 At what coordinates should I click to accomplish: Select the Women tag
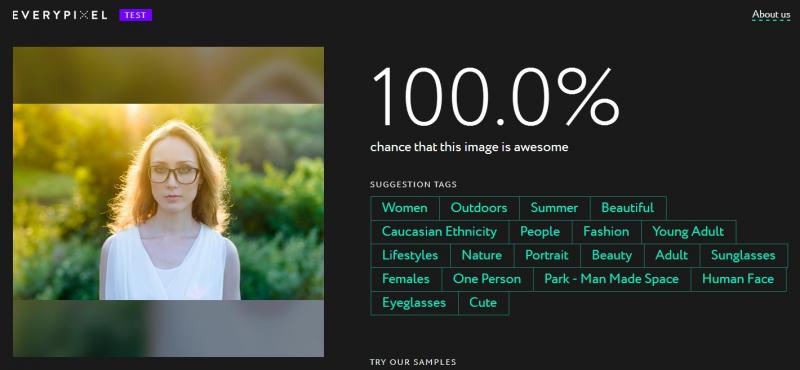click(x=405, y=208)
